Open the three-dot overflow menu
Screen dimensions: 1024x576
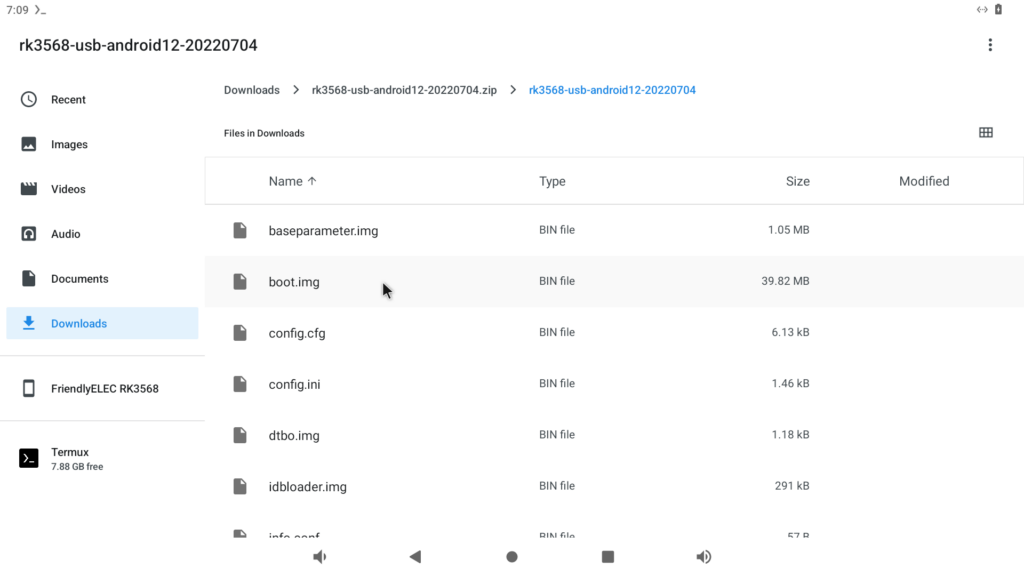tap(990, 45)
